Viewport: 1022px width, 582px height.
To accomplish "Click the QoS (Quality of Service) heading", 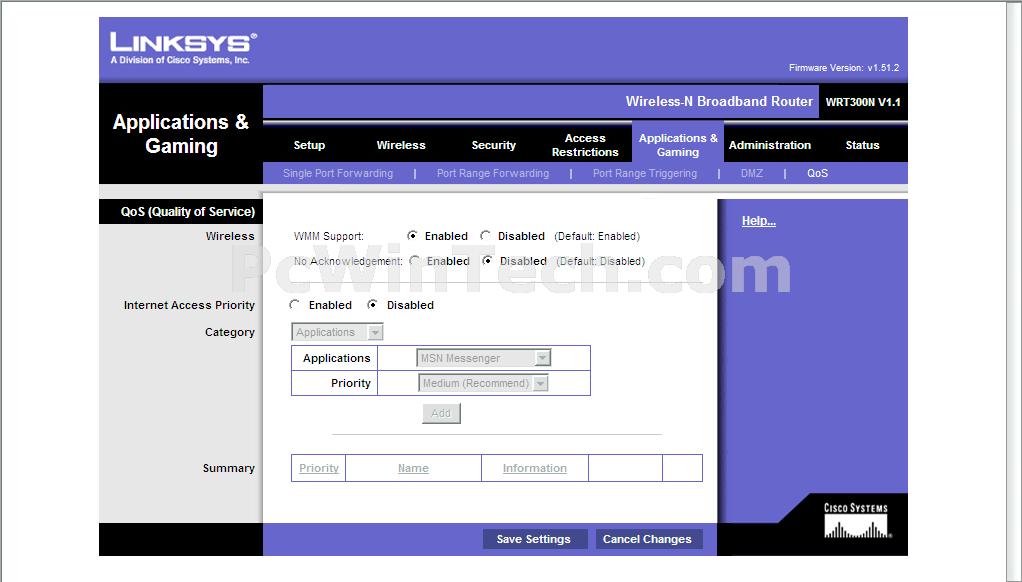I will click(x=188, y=212).
